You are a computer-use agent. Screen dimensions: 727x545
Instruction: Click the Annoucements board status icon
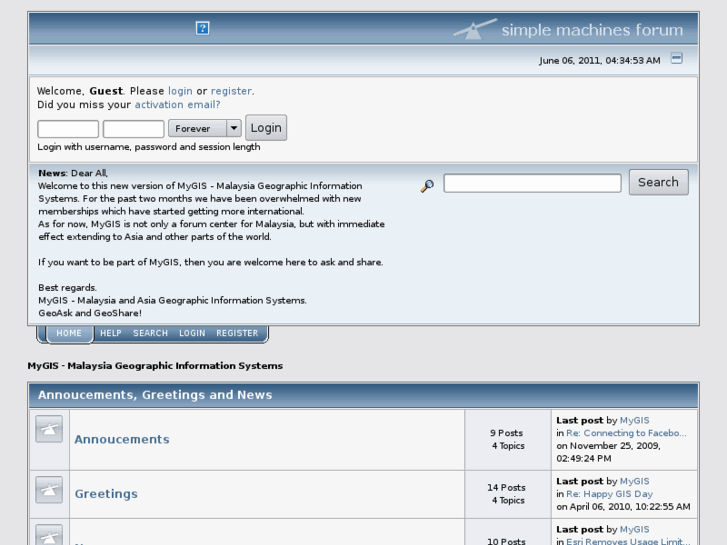pos(49,429)
